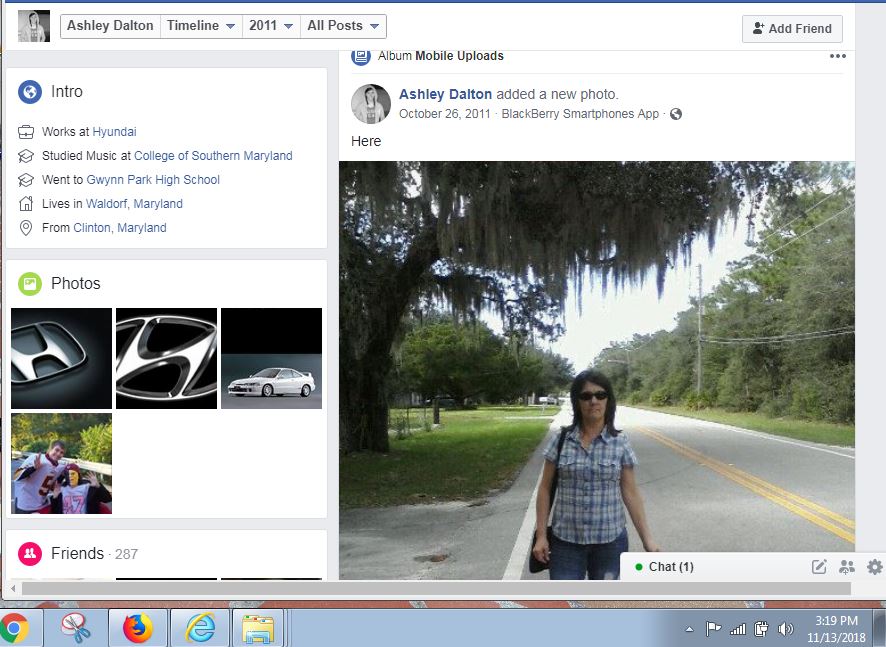This screenshot has width=886, height=647.
Task: Click BlackBerry Smartphones App link
Action: pyautogui.click(x=580, y=114)
